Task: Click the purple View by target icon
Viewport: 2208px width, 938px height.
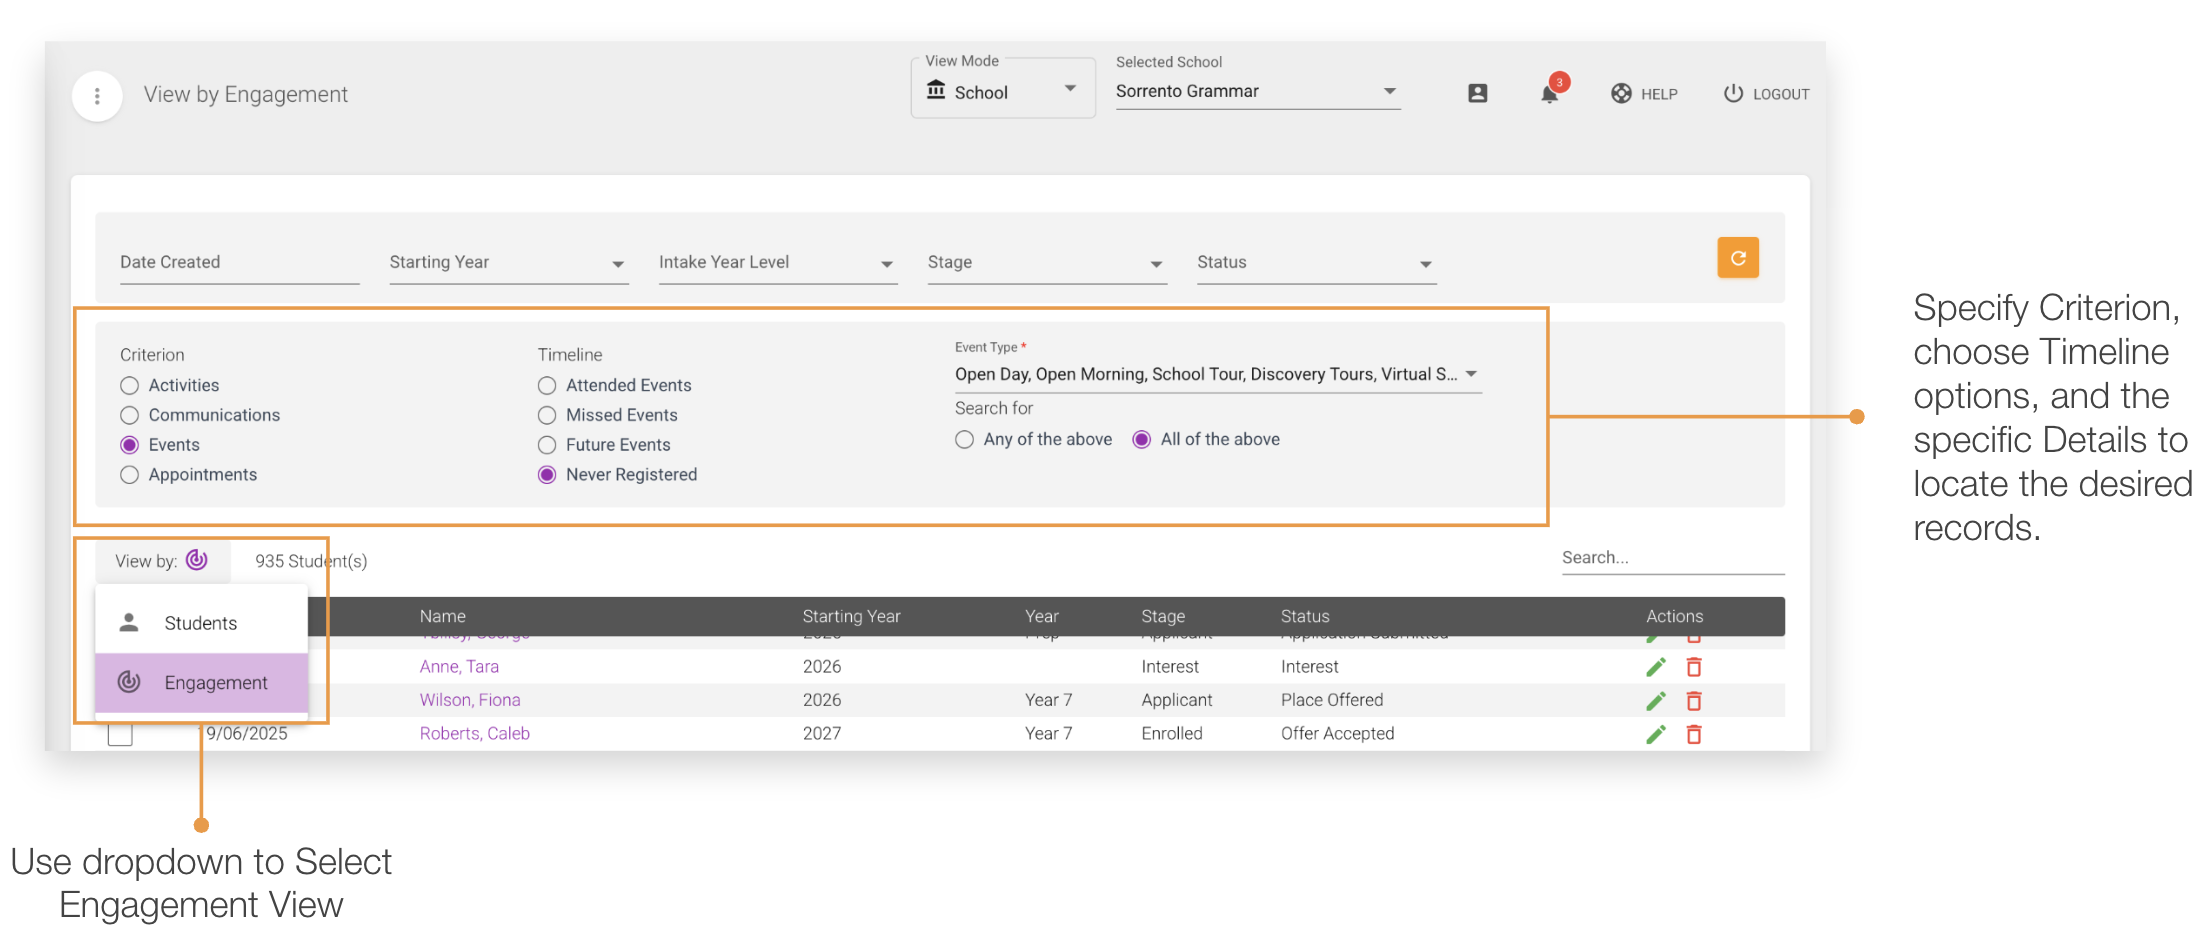Action: coord(197,560)
